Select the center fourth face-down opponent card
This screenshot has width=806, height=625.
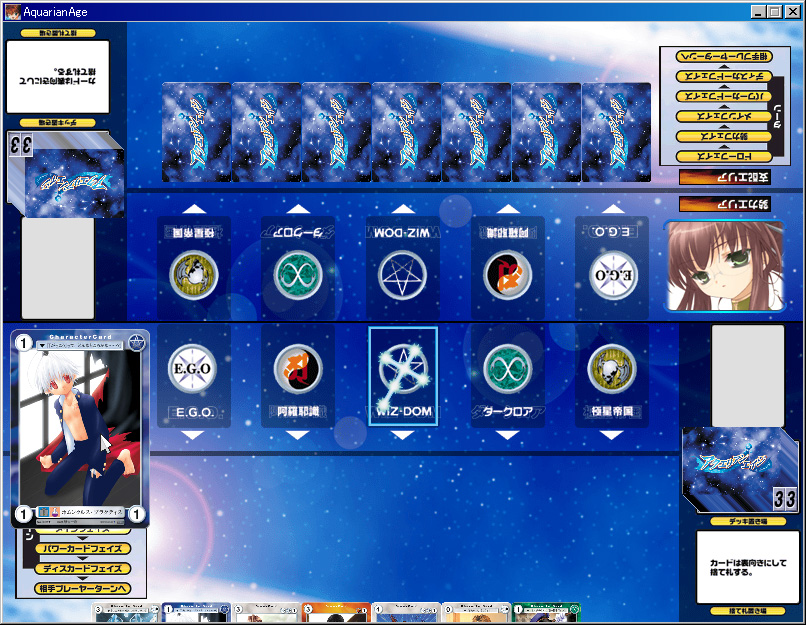pos(406,132)
